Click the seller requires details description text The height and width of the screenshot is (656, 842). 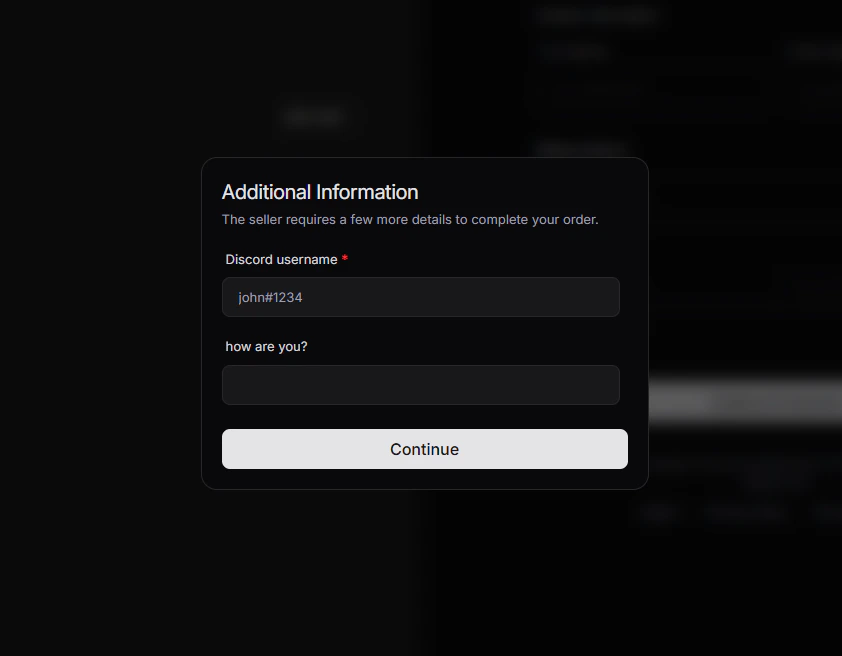tap(410, 220)
